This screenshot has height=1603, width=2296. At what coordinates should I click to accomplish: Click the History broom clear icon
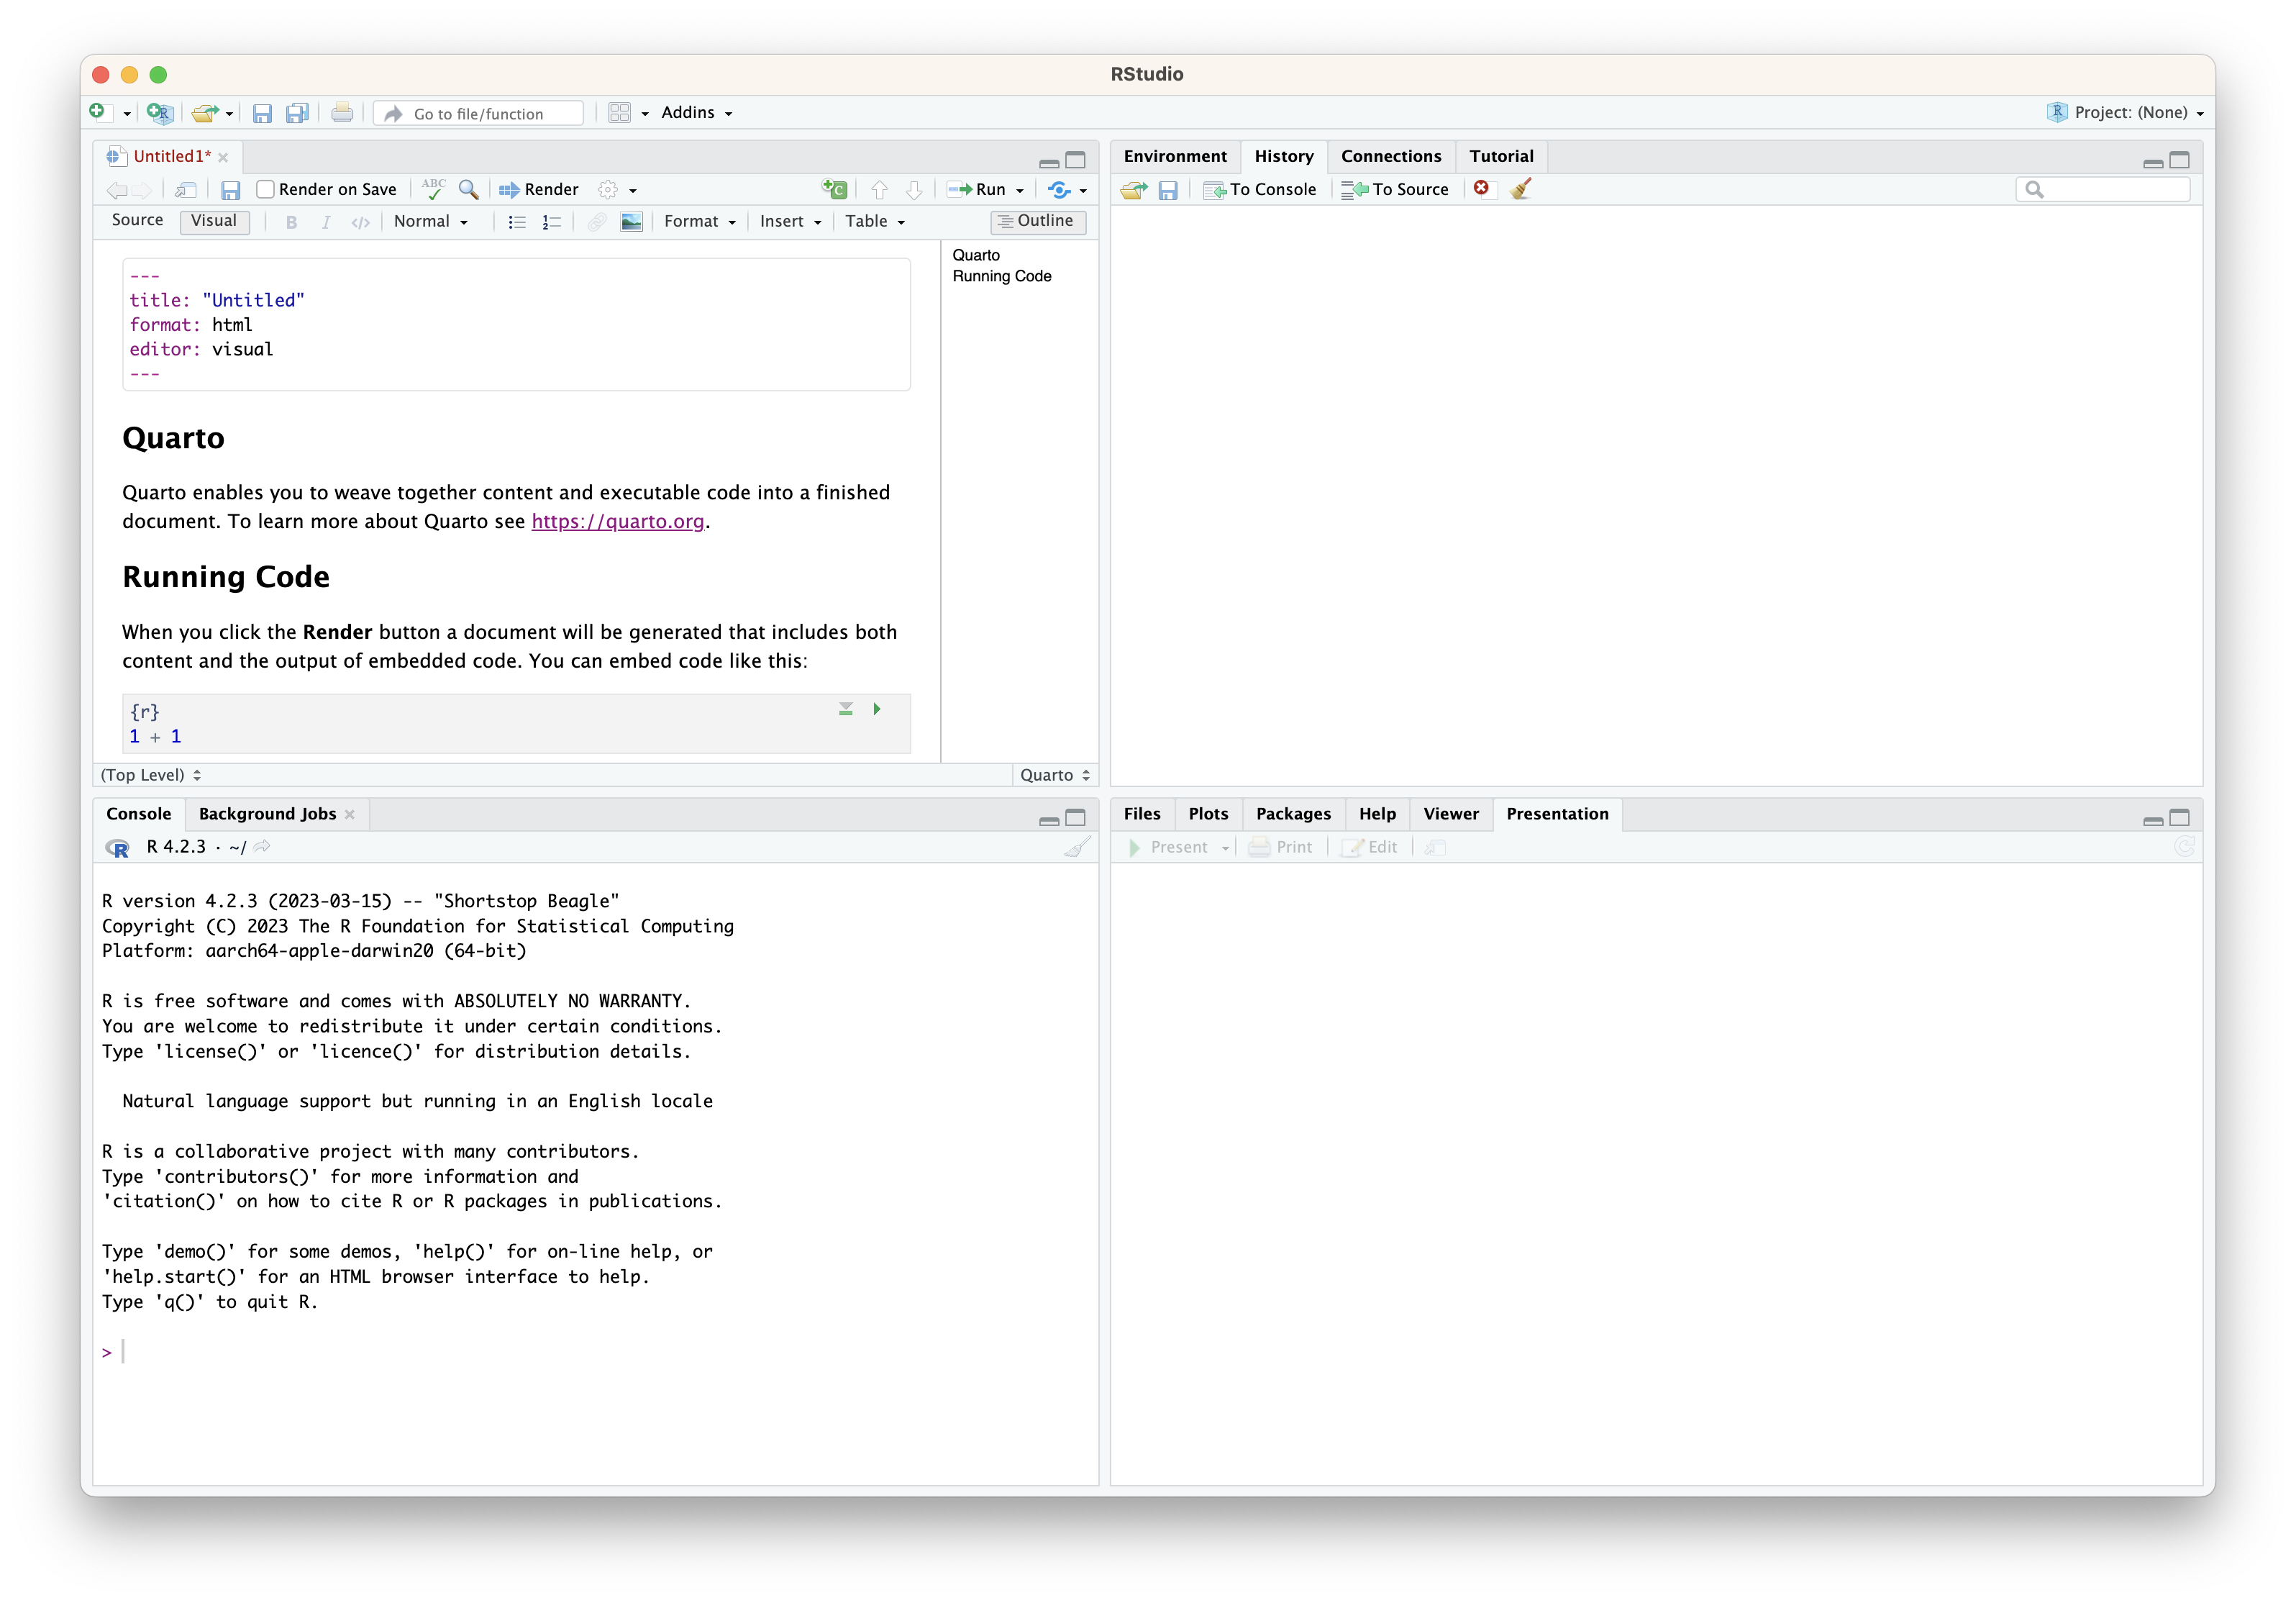pyautogui.click(x=1521, y=189)
